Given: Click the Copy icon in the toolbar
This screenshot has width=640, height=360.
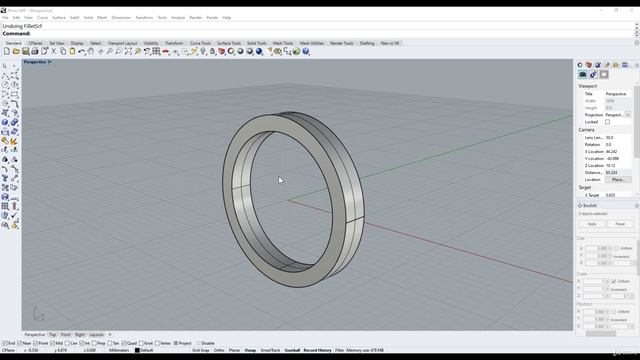Looking at the screenshot, I should (63, 51).
